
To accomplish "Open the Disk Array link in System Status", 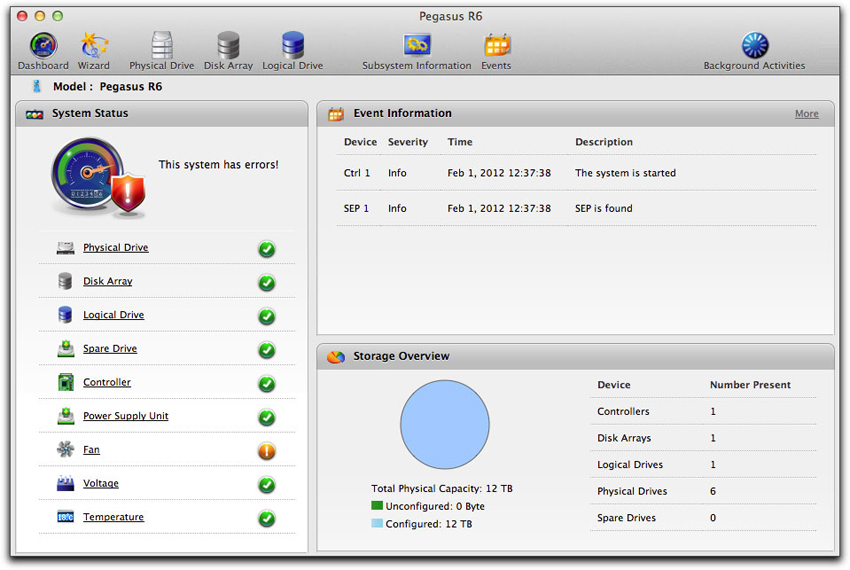I will [x=107, y=281].
